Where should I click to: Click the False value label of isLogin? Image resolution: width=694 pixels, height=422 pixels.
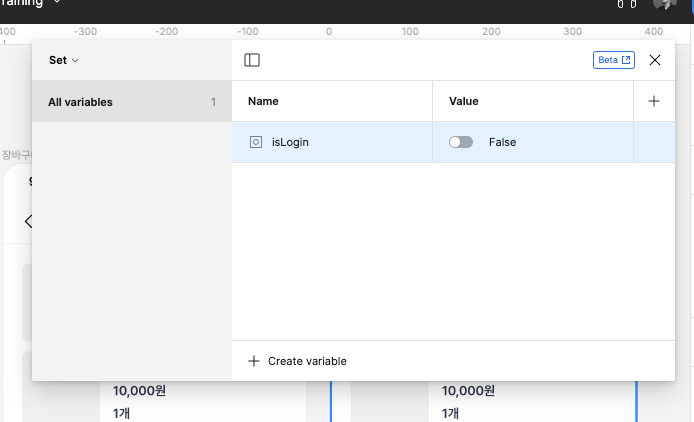[502, 142]
